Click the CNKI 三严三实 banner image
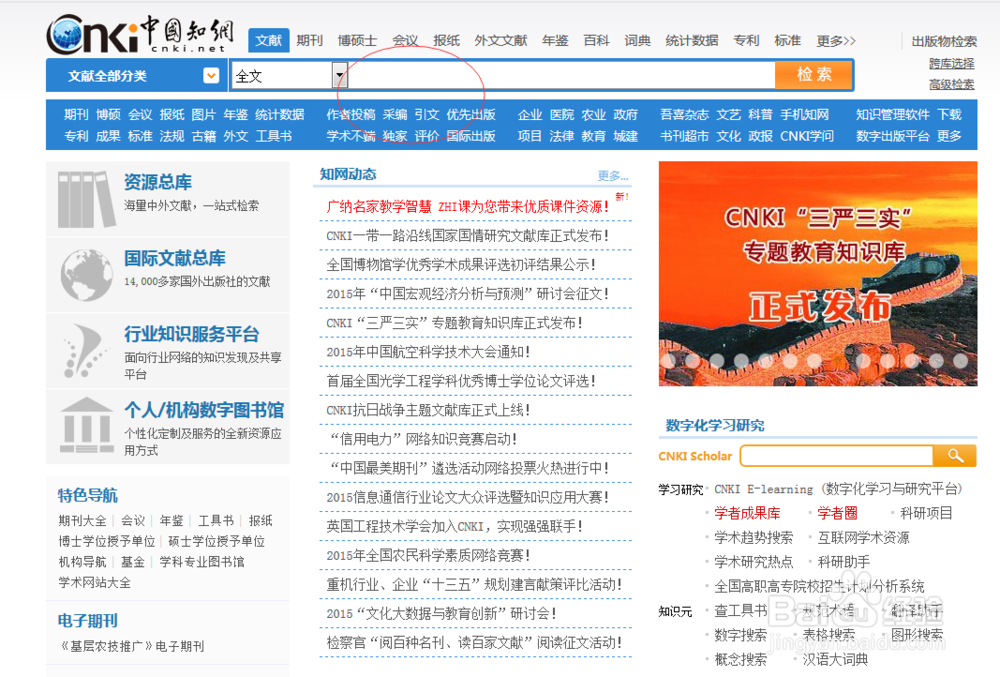This screenshot has height=677, width=1000. (818, 273)
